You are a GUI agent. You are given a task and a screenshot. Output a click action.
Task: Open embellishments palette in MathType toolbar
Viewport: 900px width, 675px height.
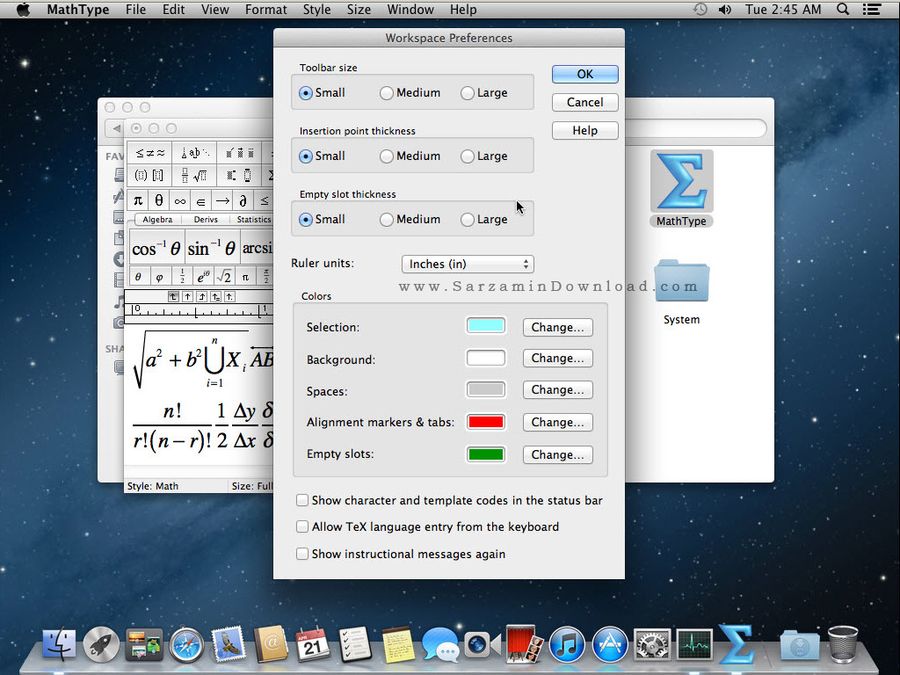pyautogui.click(x=239, y=153)
